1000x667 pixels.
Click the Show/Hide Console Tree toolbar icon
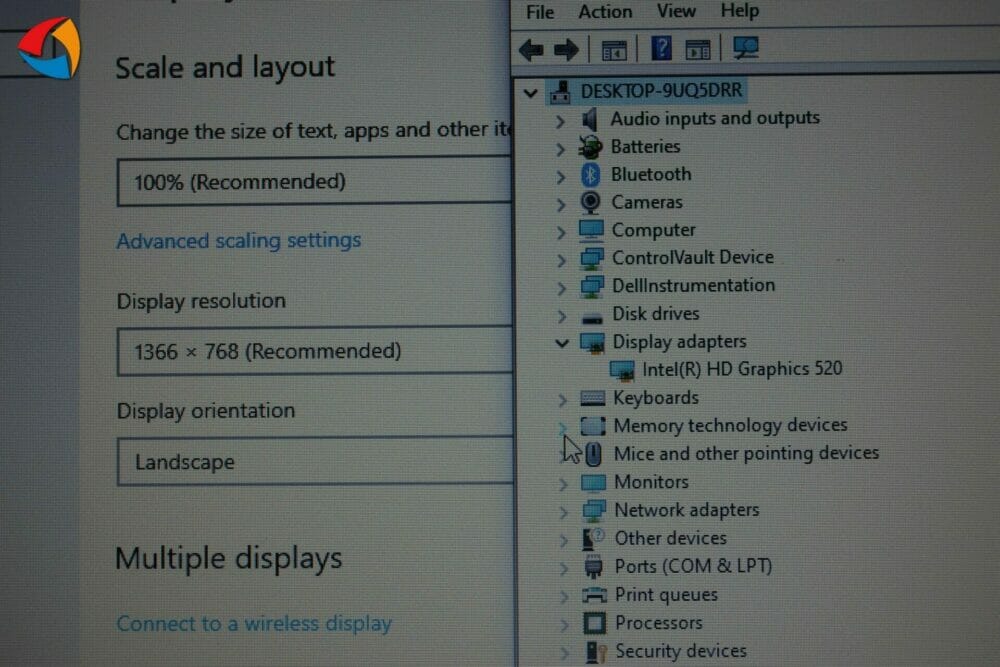pyautogui.click(x=614, y=50)
